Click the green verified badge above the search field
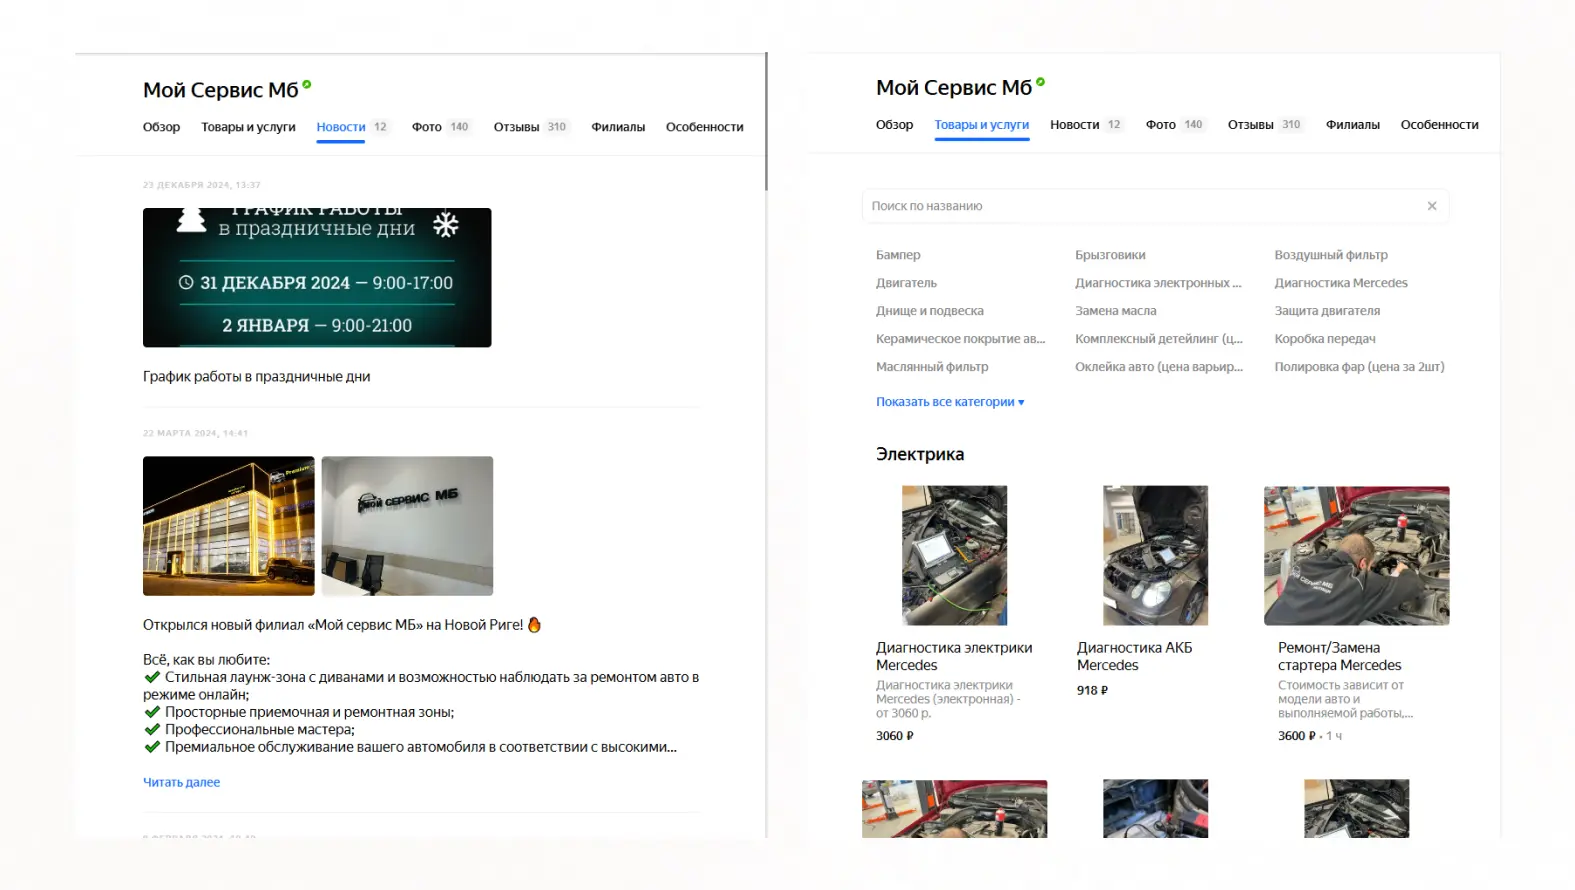 [x=1040, y=83]
